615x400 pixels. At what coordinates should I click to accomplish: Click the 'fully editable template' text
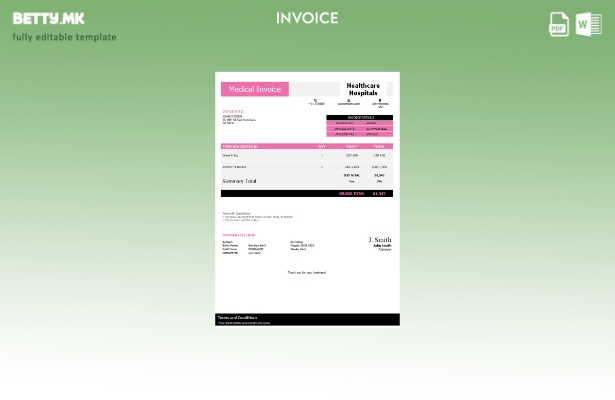[64, 37]
